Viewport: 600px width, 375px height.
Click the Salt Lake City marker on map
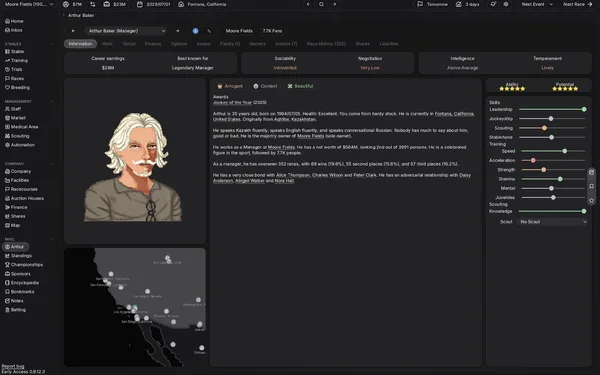[x=167, y=258]
